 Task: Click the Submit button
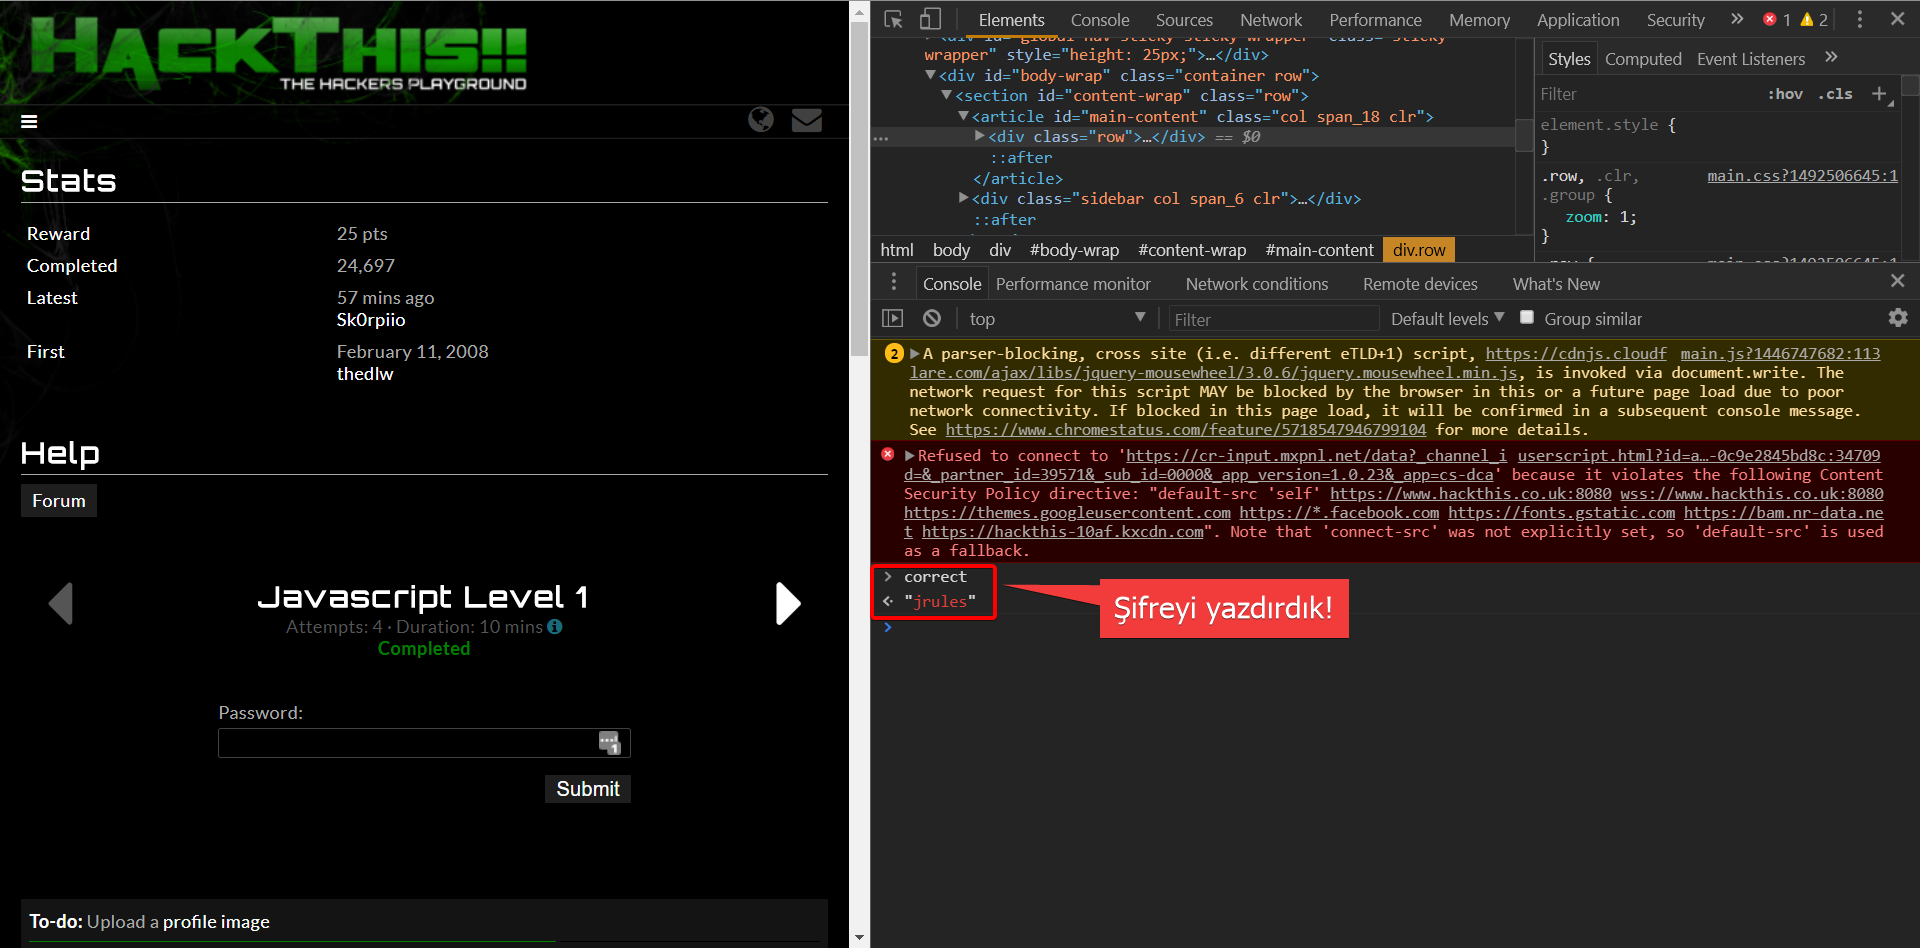pyautogui.click(x=588, y=789)
